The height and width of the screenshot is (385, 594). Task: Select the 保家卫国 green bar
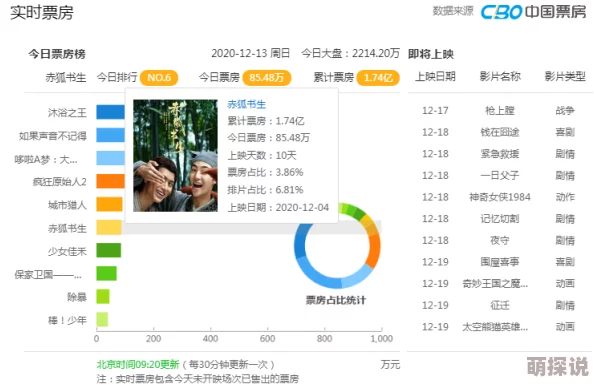(106, 274)
